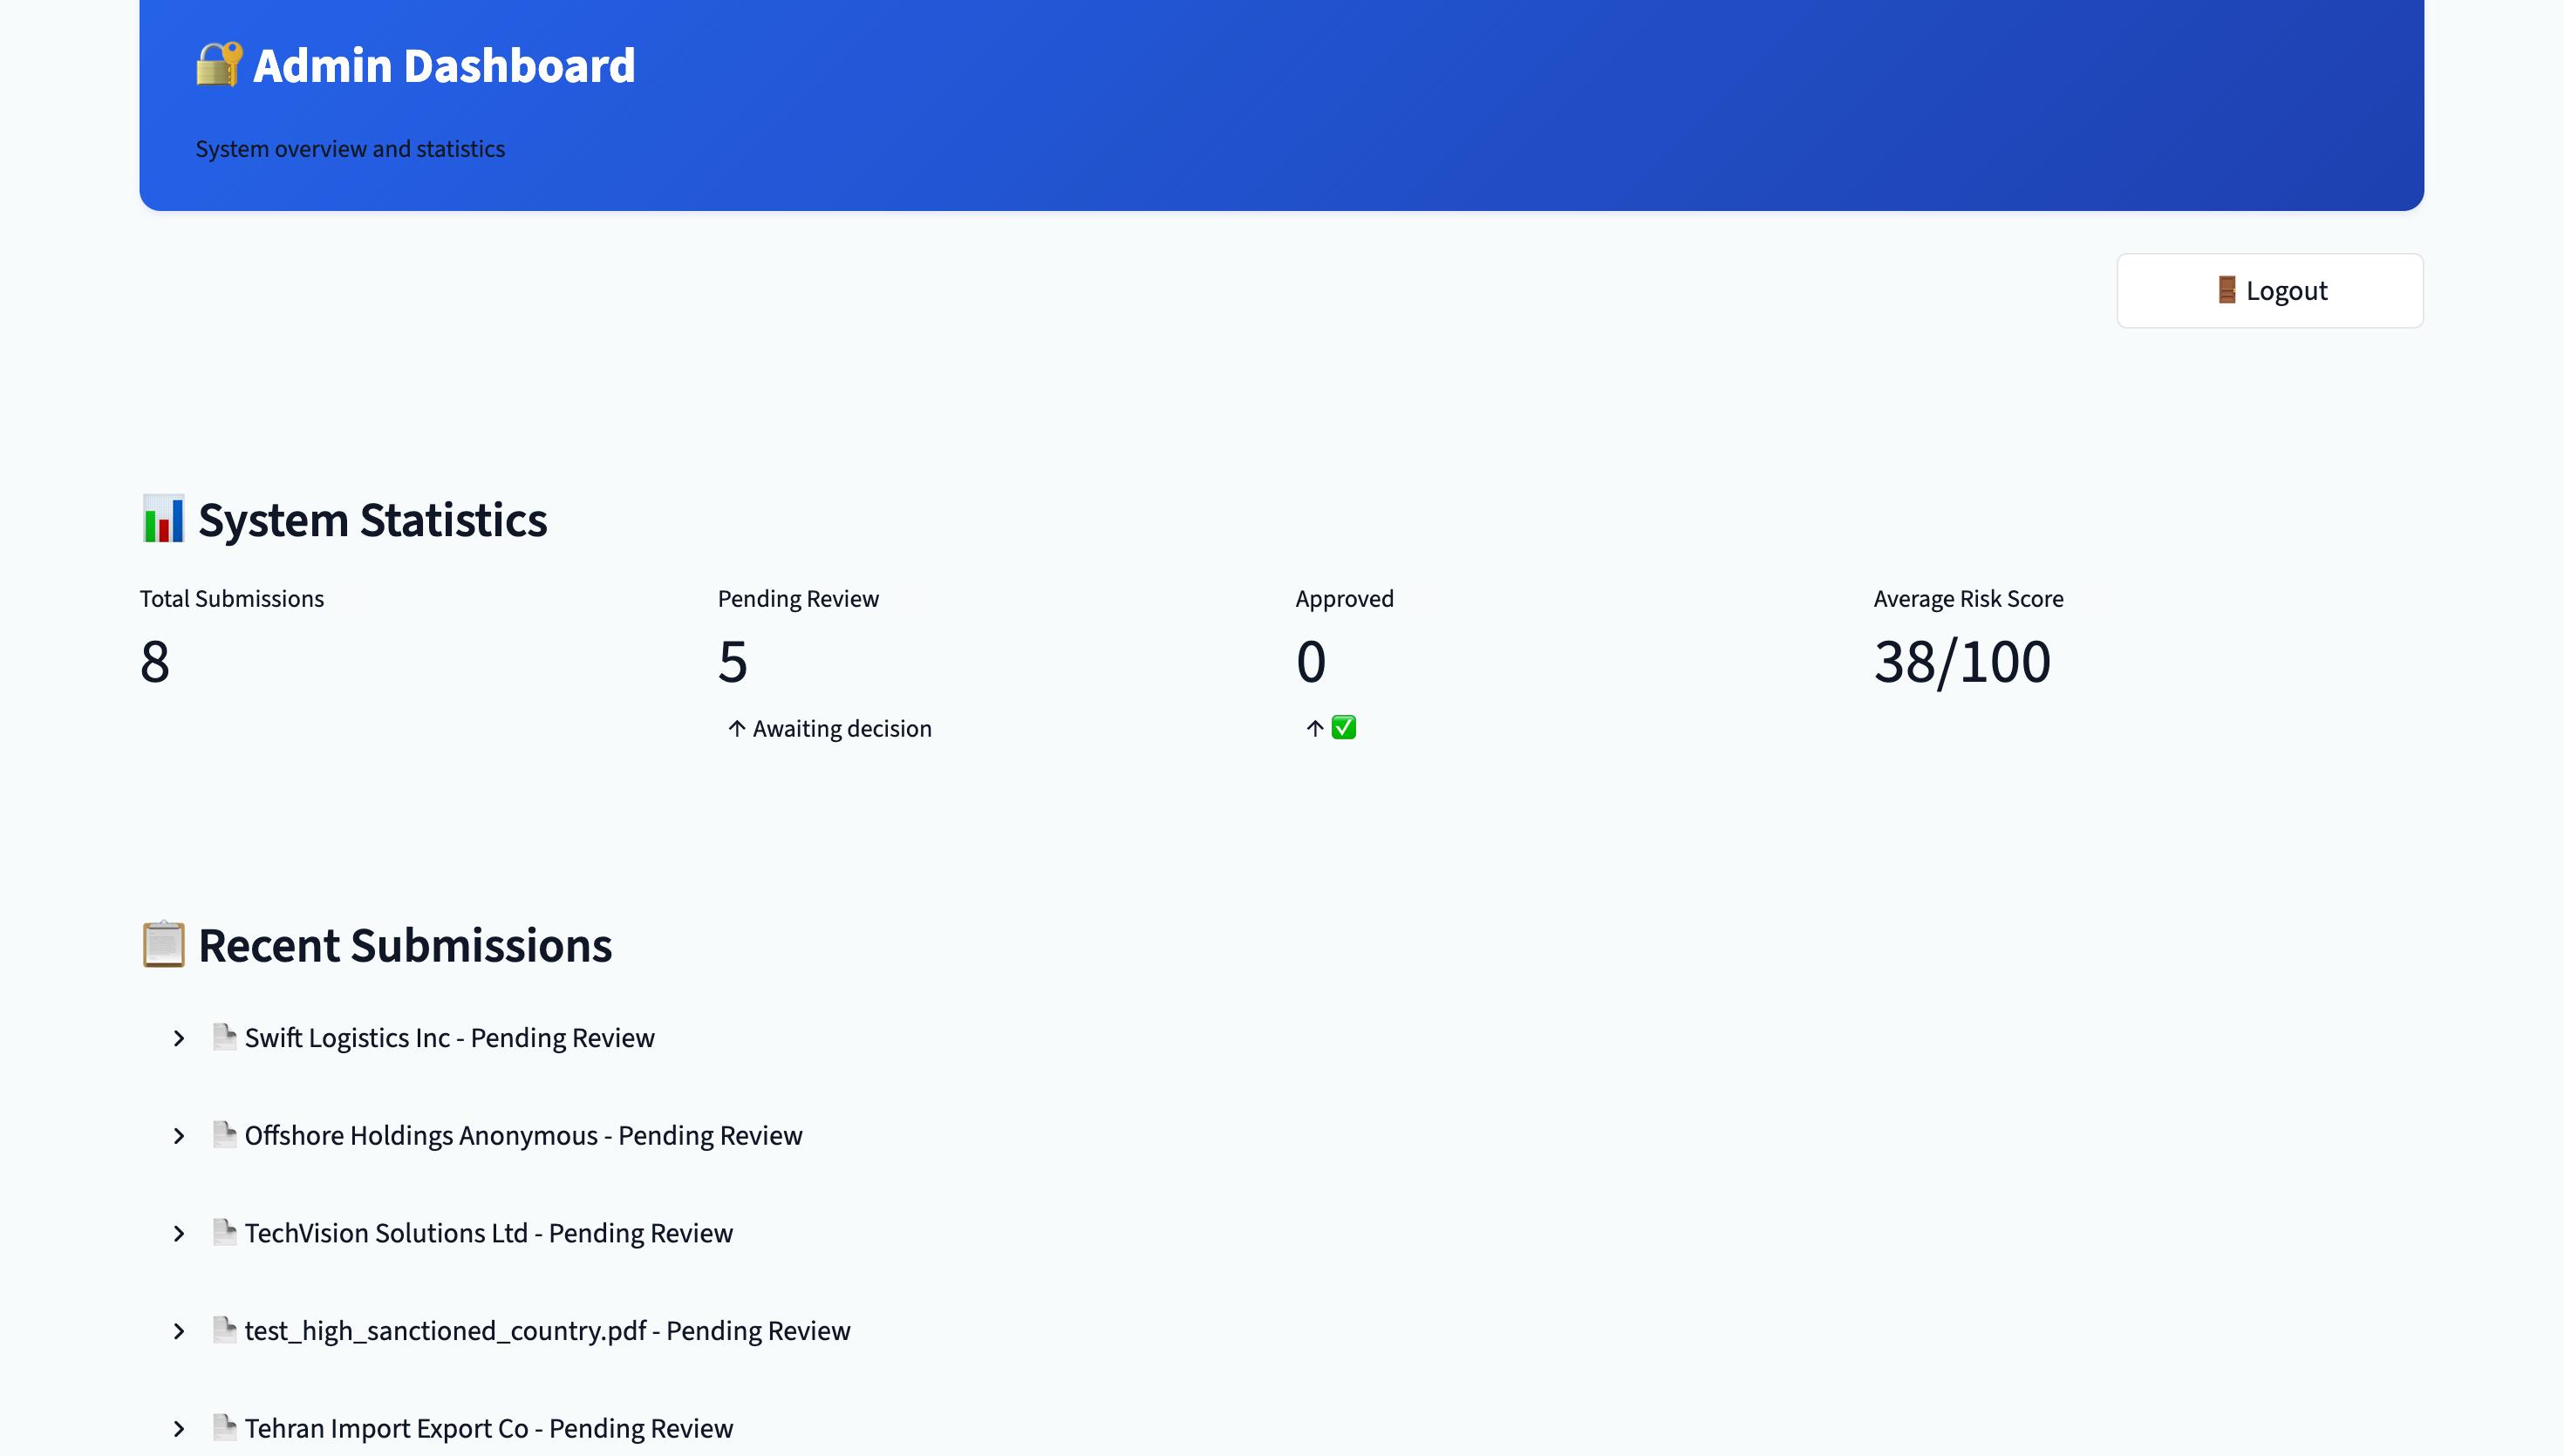Click the lock icon beside Admin Dashboard

(x=219, y=65)
